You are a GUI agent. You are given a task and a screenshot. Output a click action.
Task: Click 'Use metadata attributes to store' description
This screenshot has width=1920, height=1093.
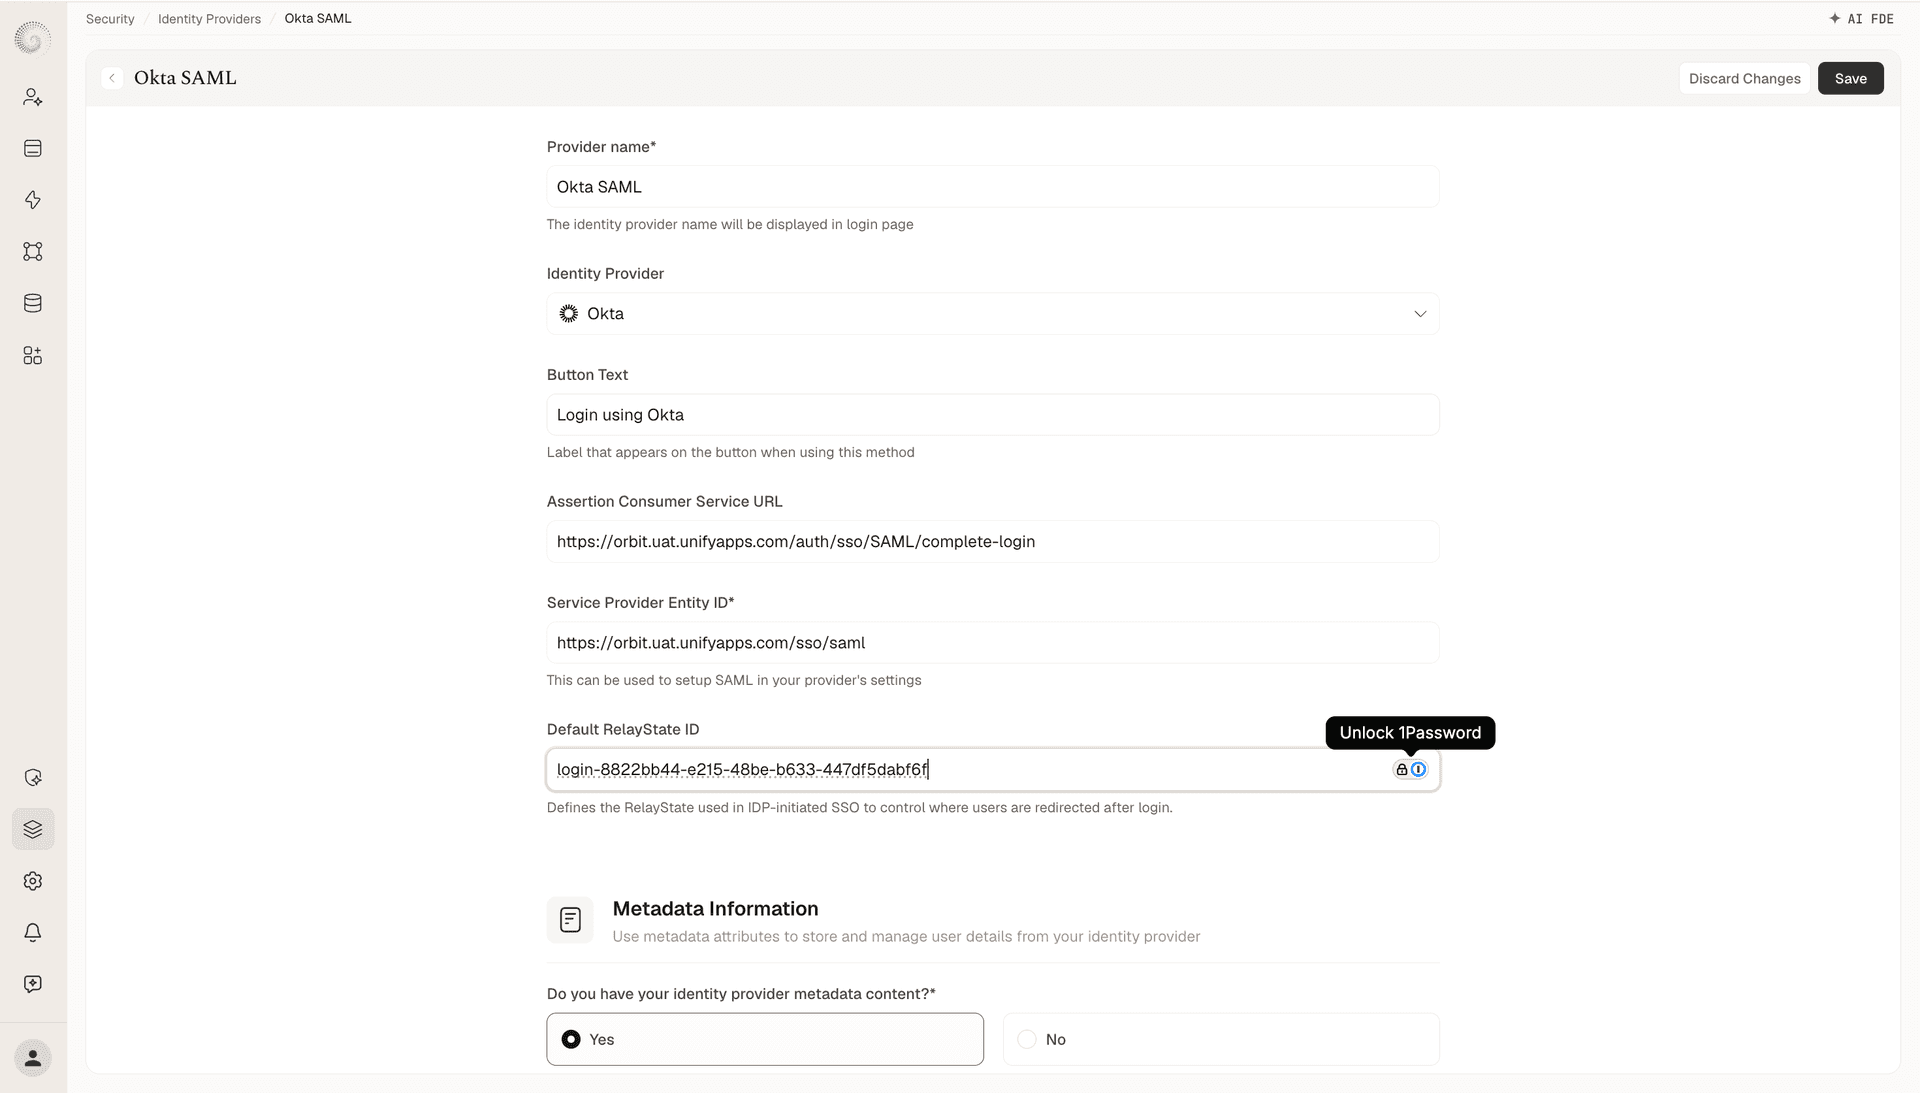point(906,937)
